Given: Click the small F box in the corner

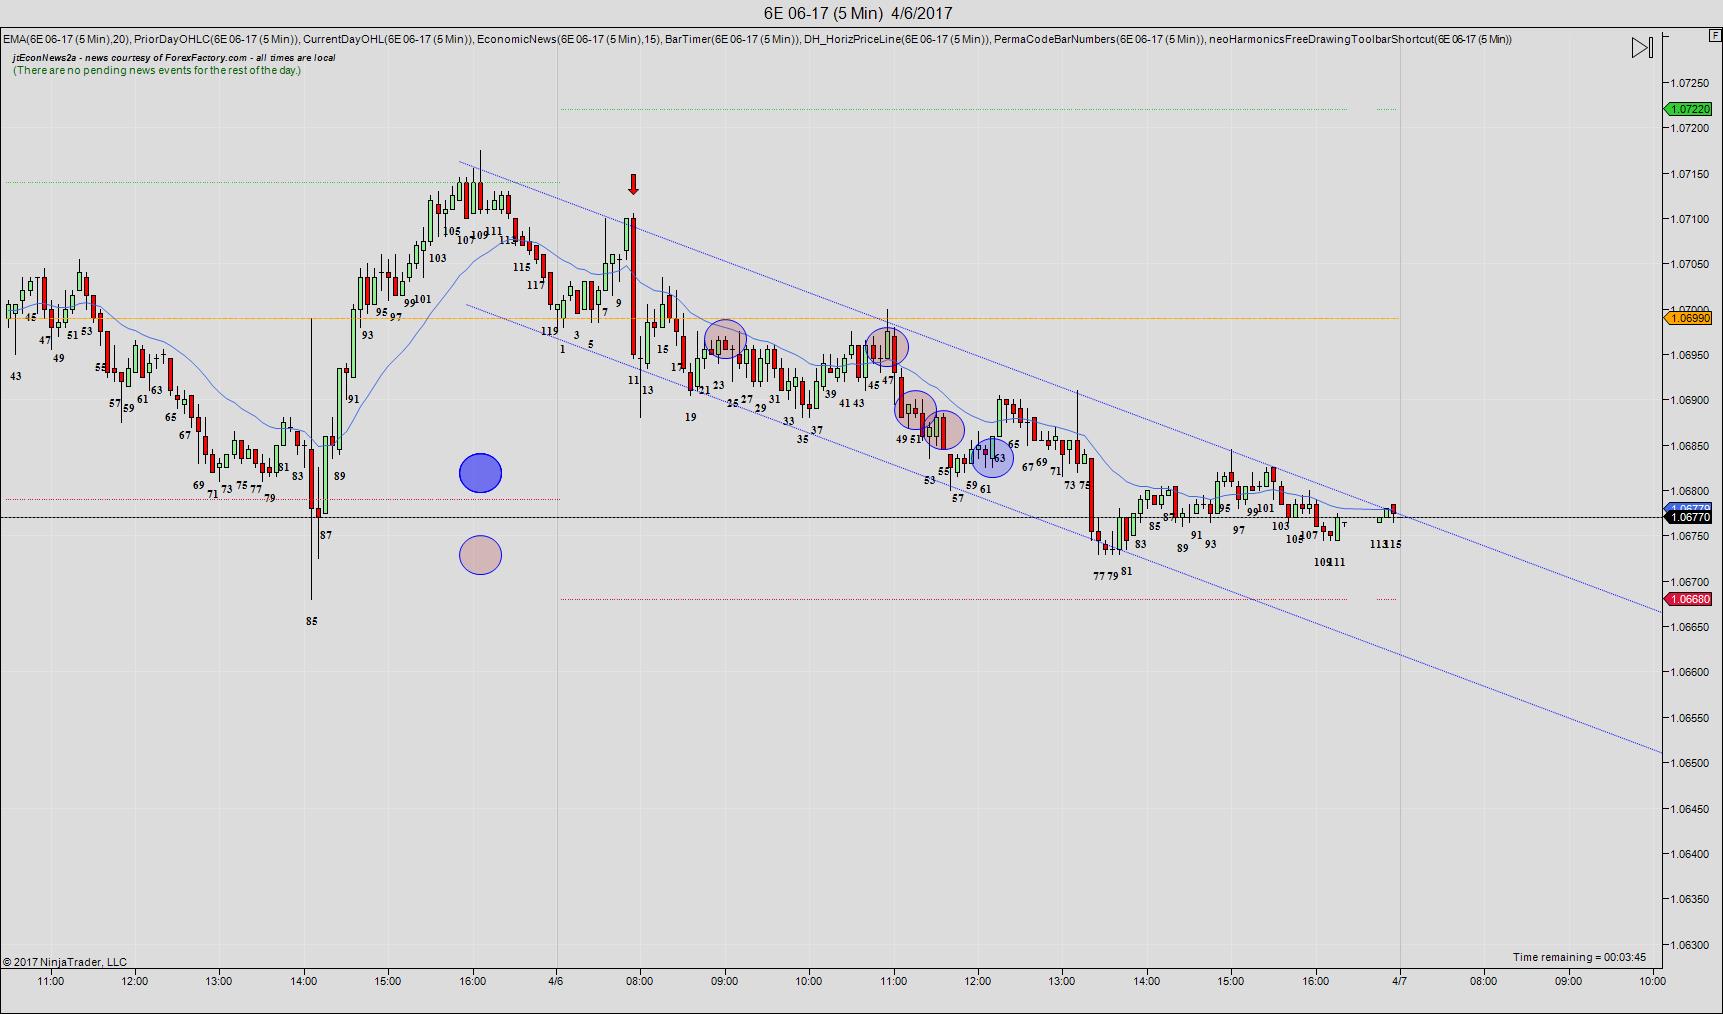Looking at the screenshot, I should click(1715, 35).
